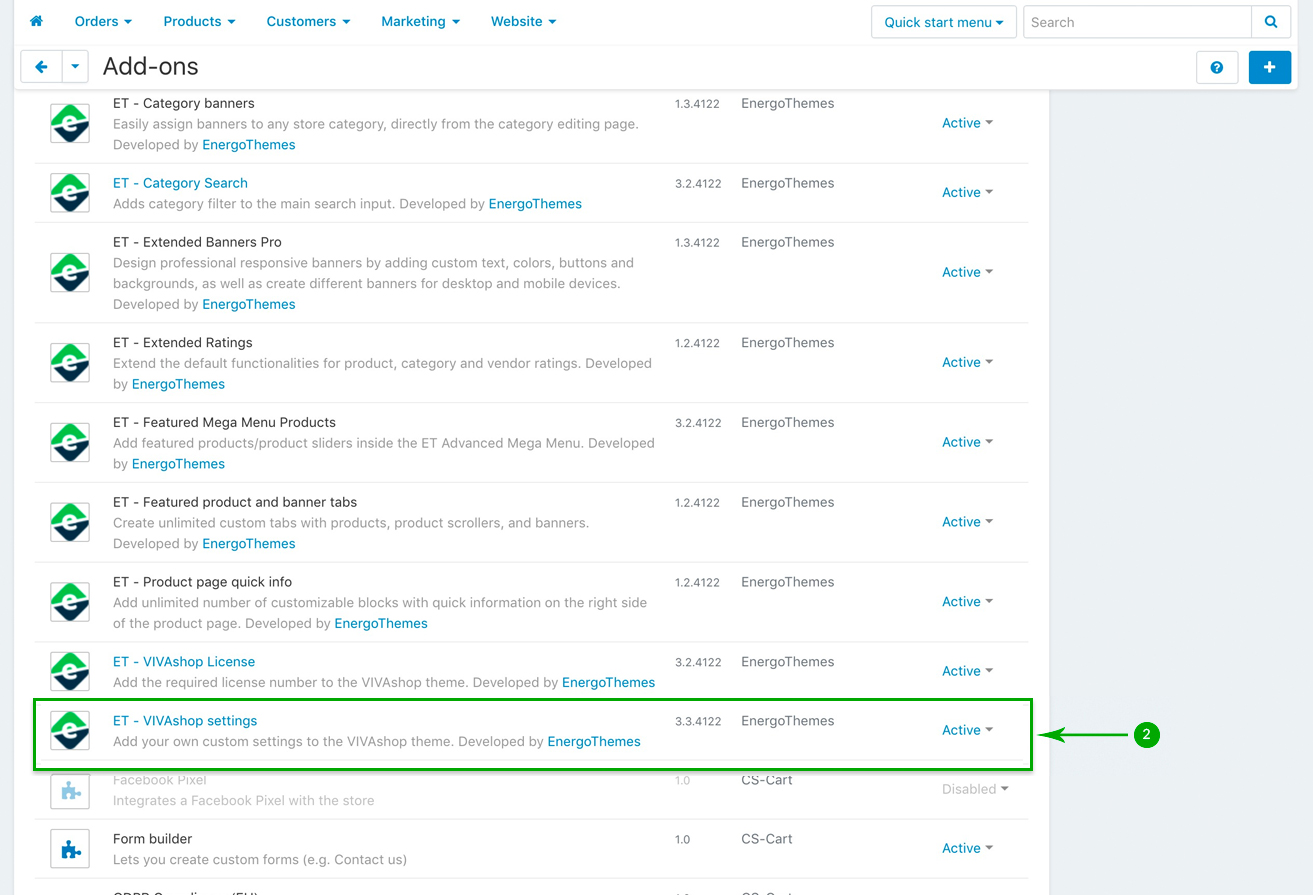The height and width of the screenshot is (895, 1313).
Task: Click EnergoThemes link in Product page quick info
Action: coord(381,624)
